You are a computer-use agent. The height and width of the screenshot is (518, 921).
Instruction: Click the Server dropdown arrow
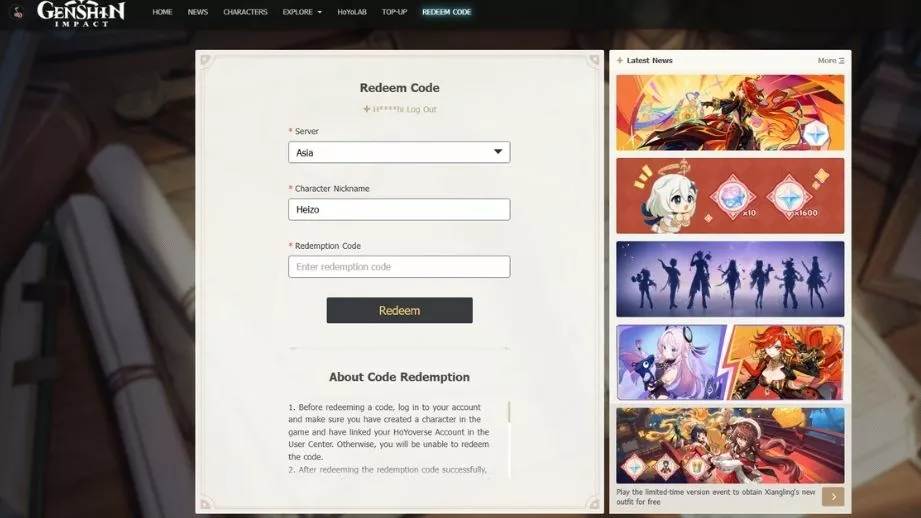click(x=498, y=152)
